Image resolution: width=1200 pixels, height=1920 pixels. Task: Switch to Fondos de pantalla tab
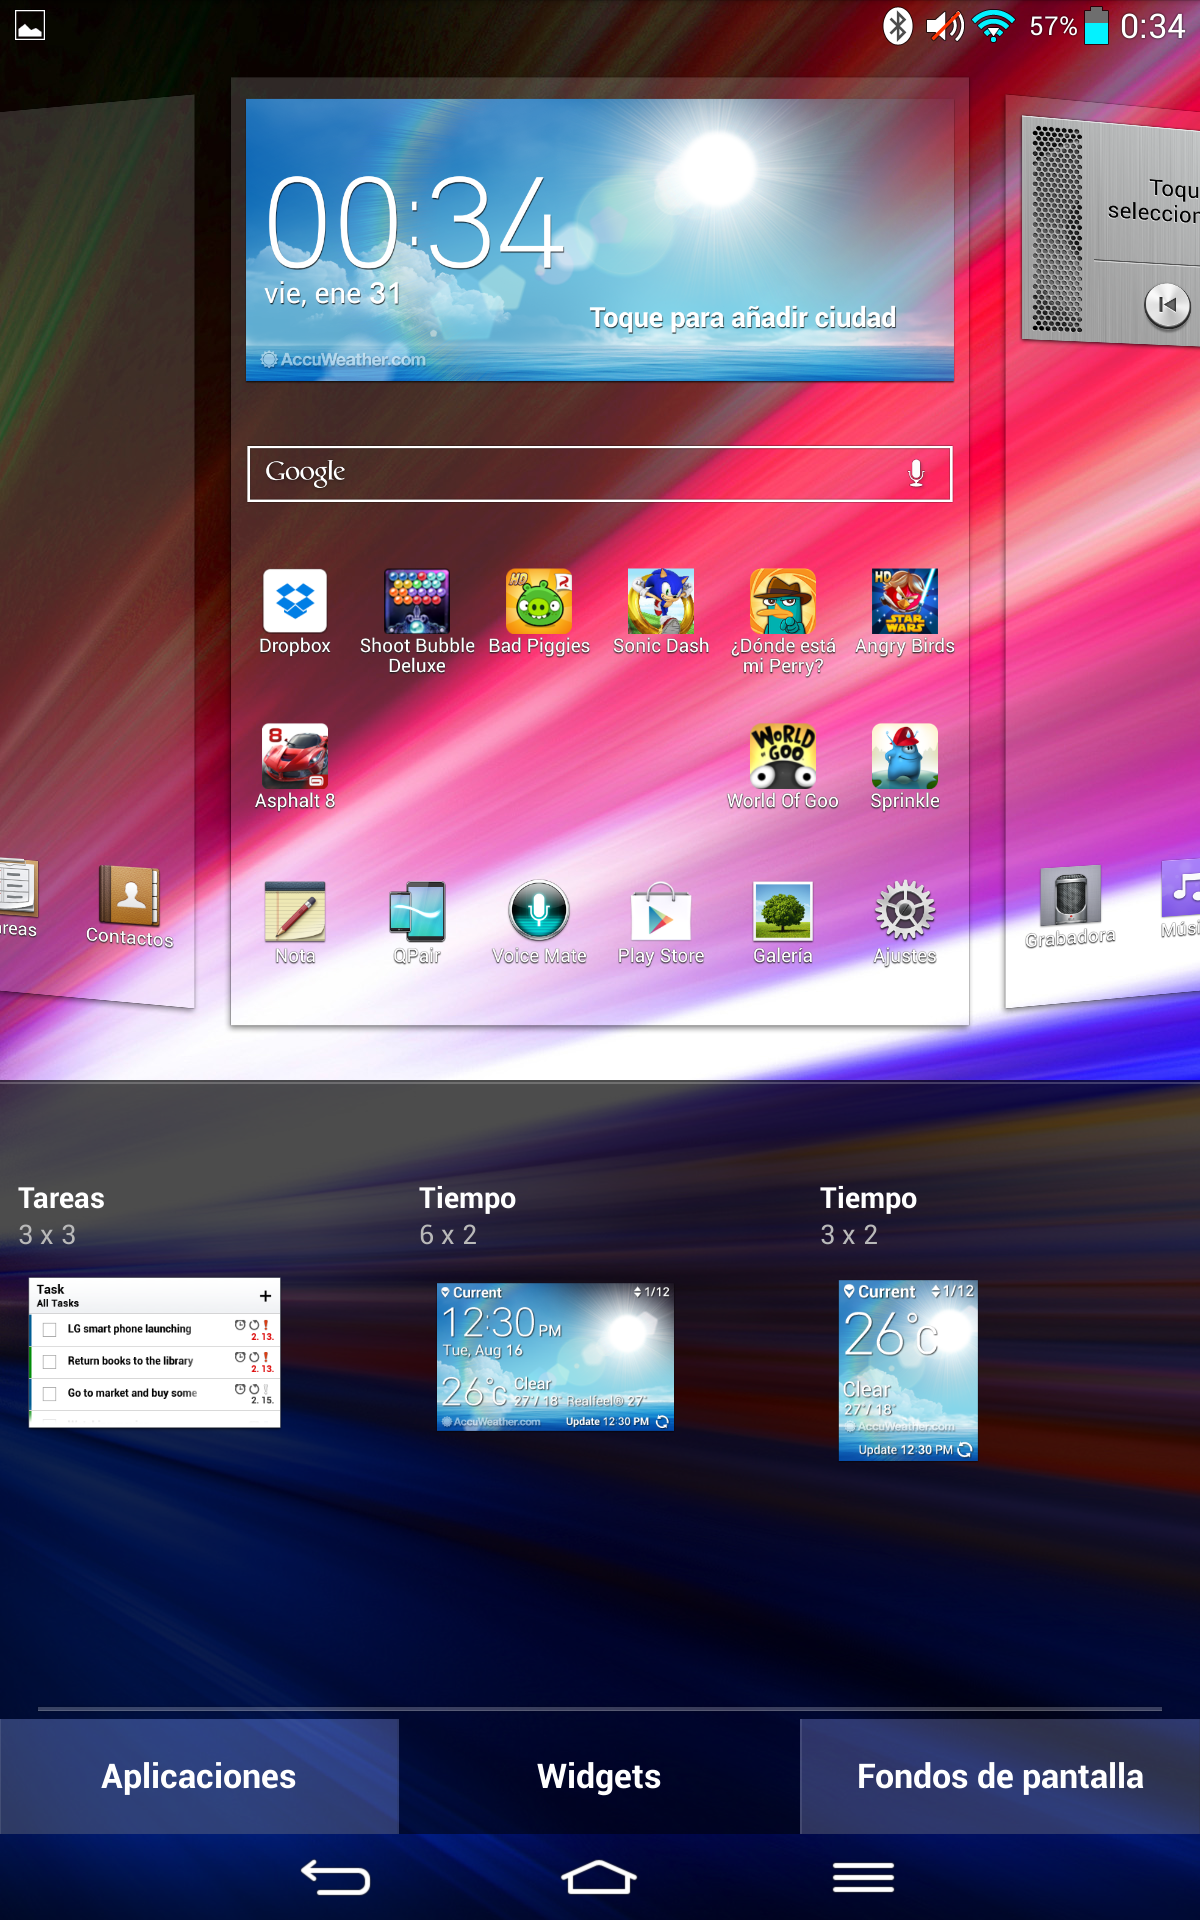[x=1000, y=1776]
